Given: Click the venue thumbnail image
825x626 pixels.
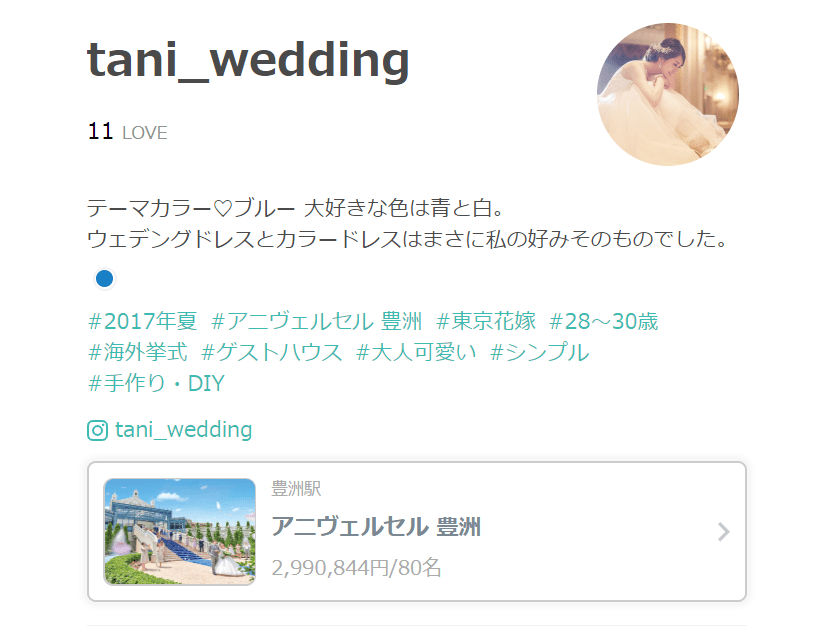Looking at the screenshot, I should [x=180, y=531].
